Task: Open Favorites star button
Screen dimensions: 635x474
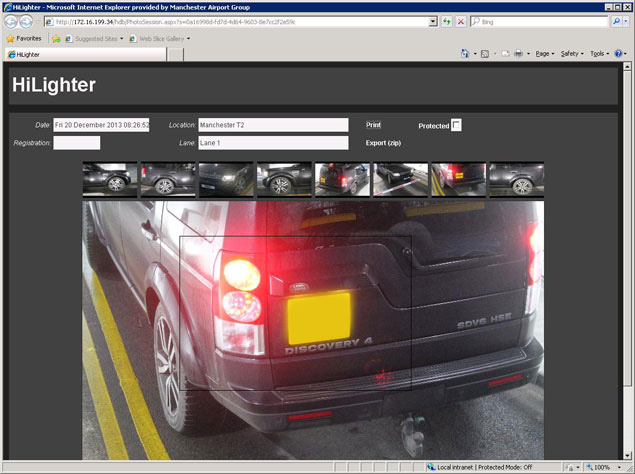Action: pos(24,38)
